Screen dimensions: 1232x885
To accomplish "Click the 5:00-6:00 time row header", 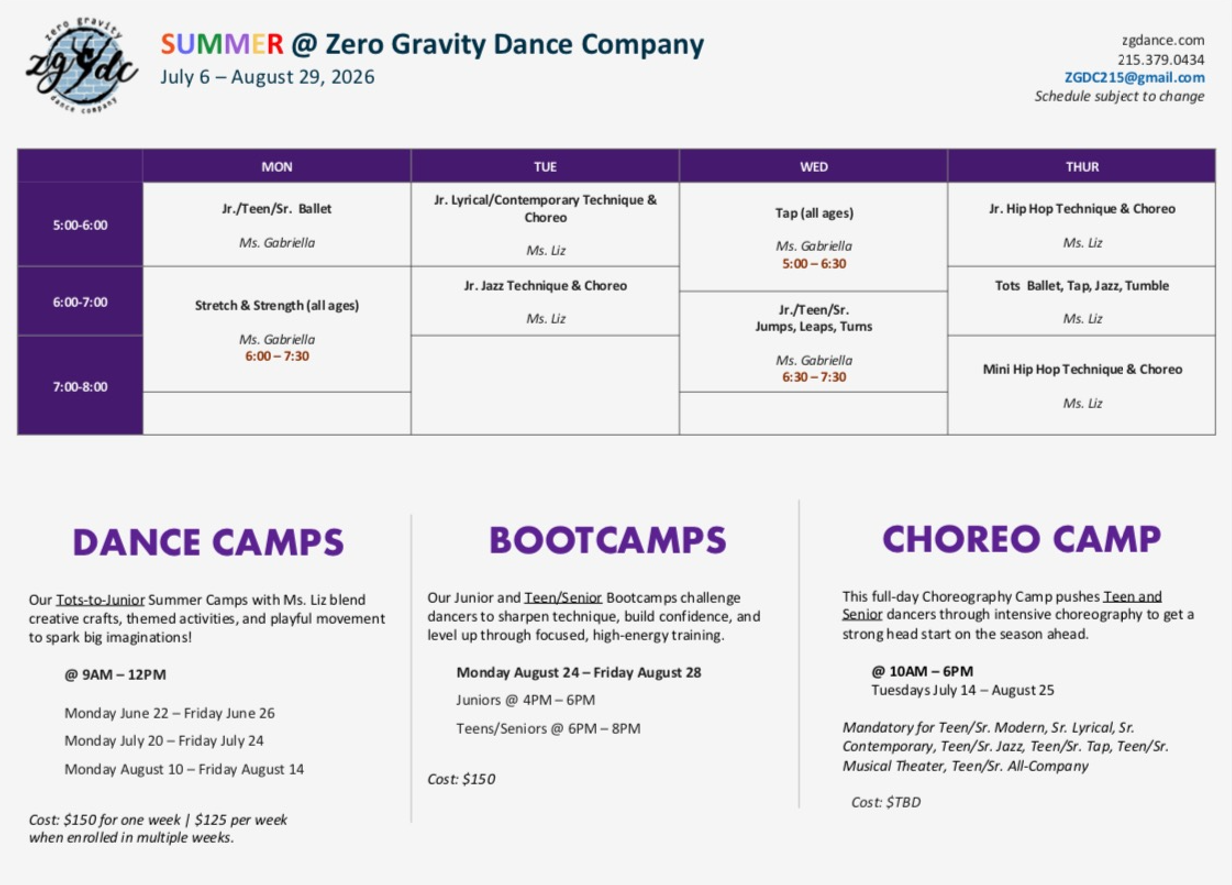I will [x=80, y=225].
